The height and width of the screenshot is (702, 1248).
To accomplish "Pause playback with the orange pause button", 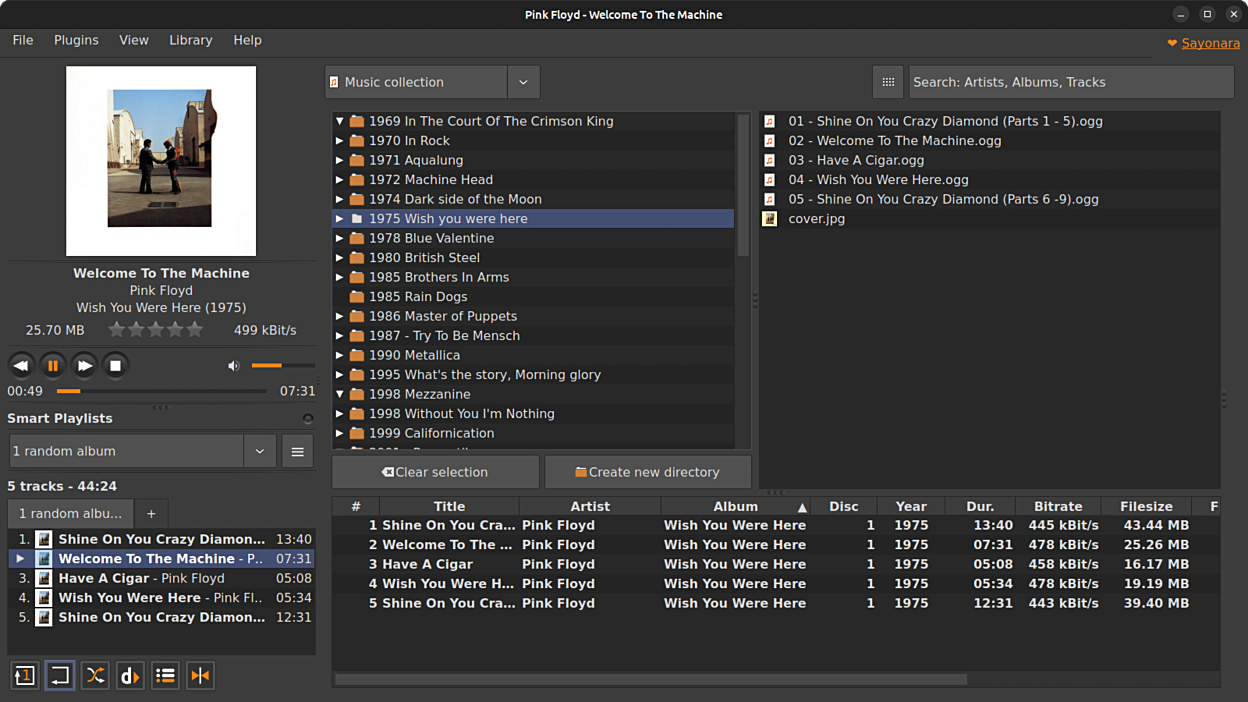I will pos(52,366).
